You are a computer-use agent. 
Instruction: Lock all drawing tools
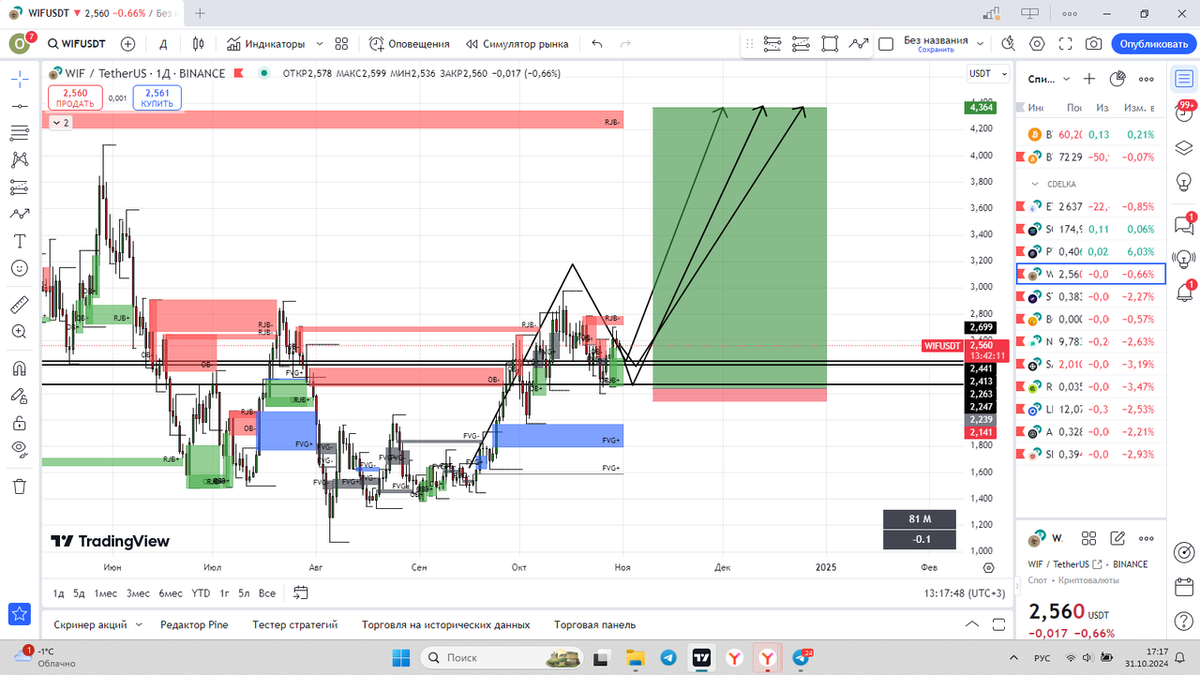point(19,423)
